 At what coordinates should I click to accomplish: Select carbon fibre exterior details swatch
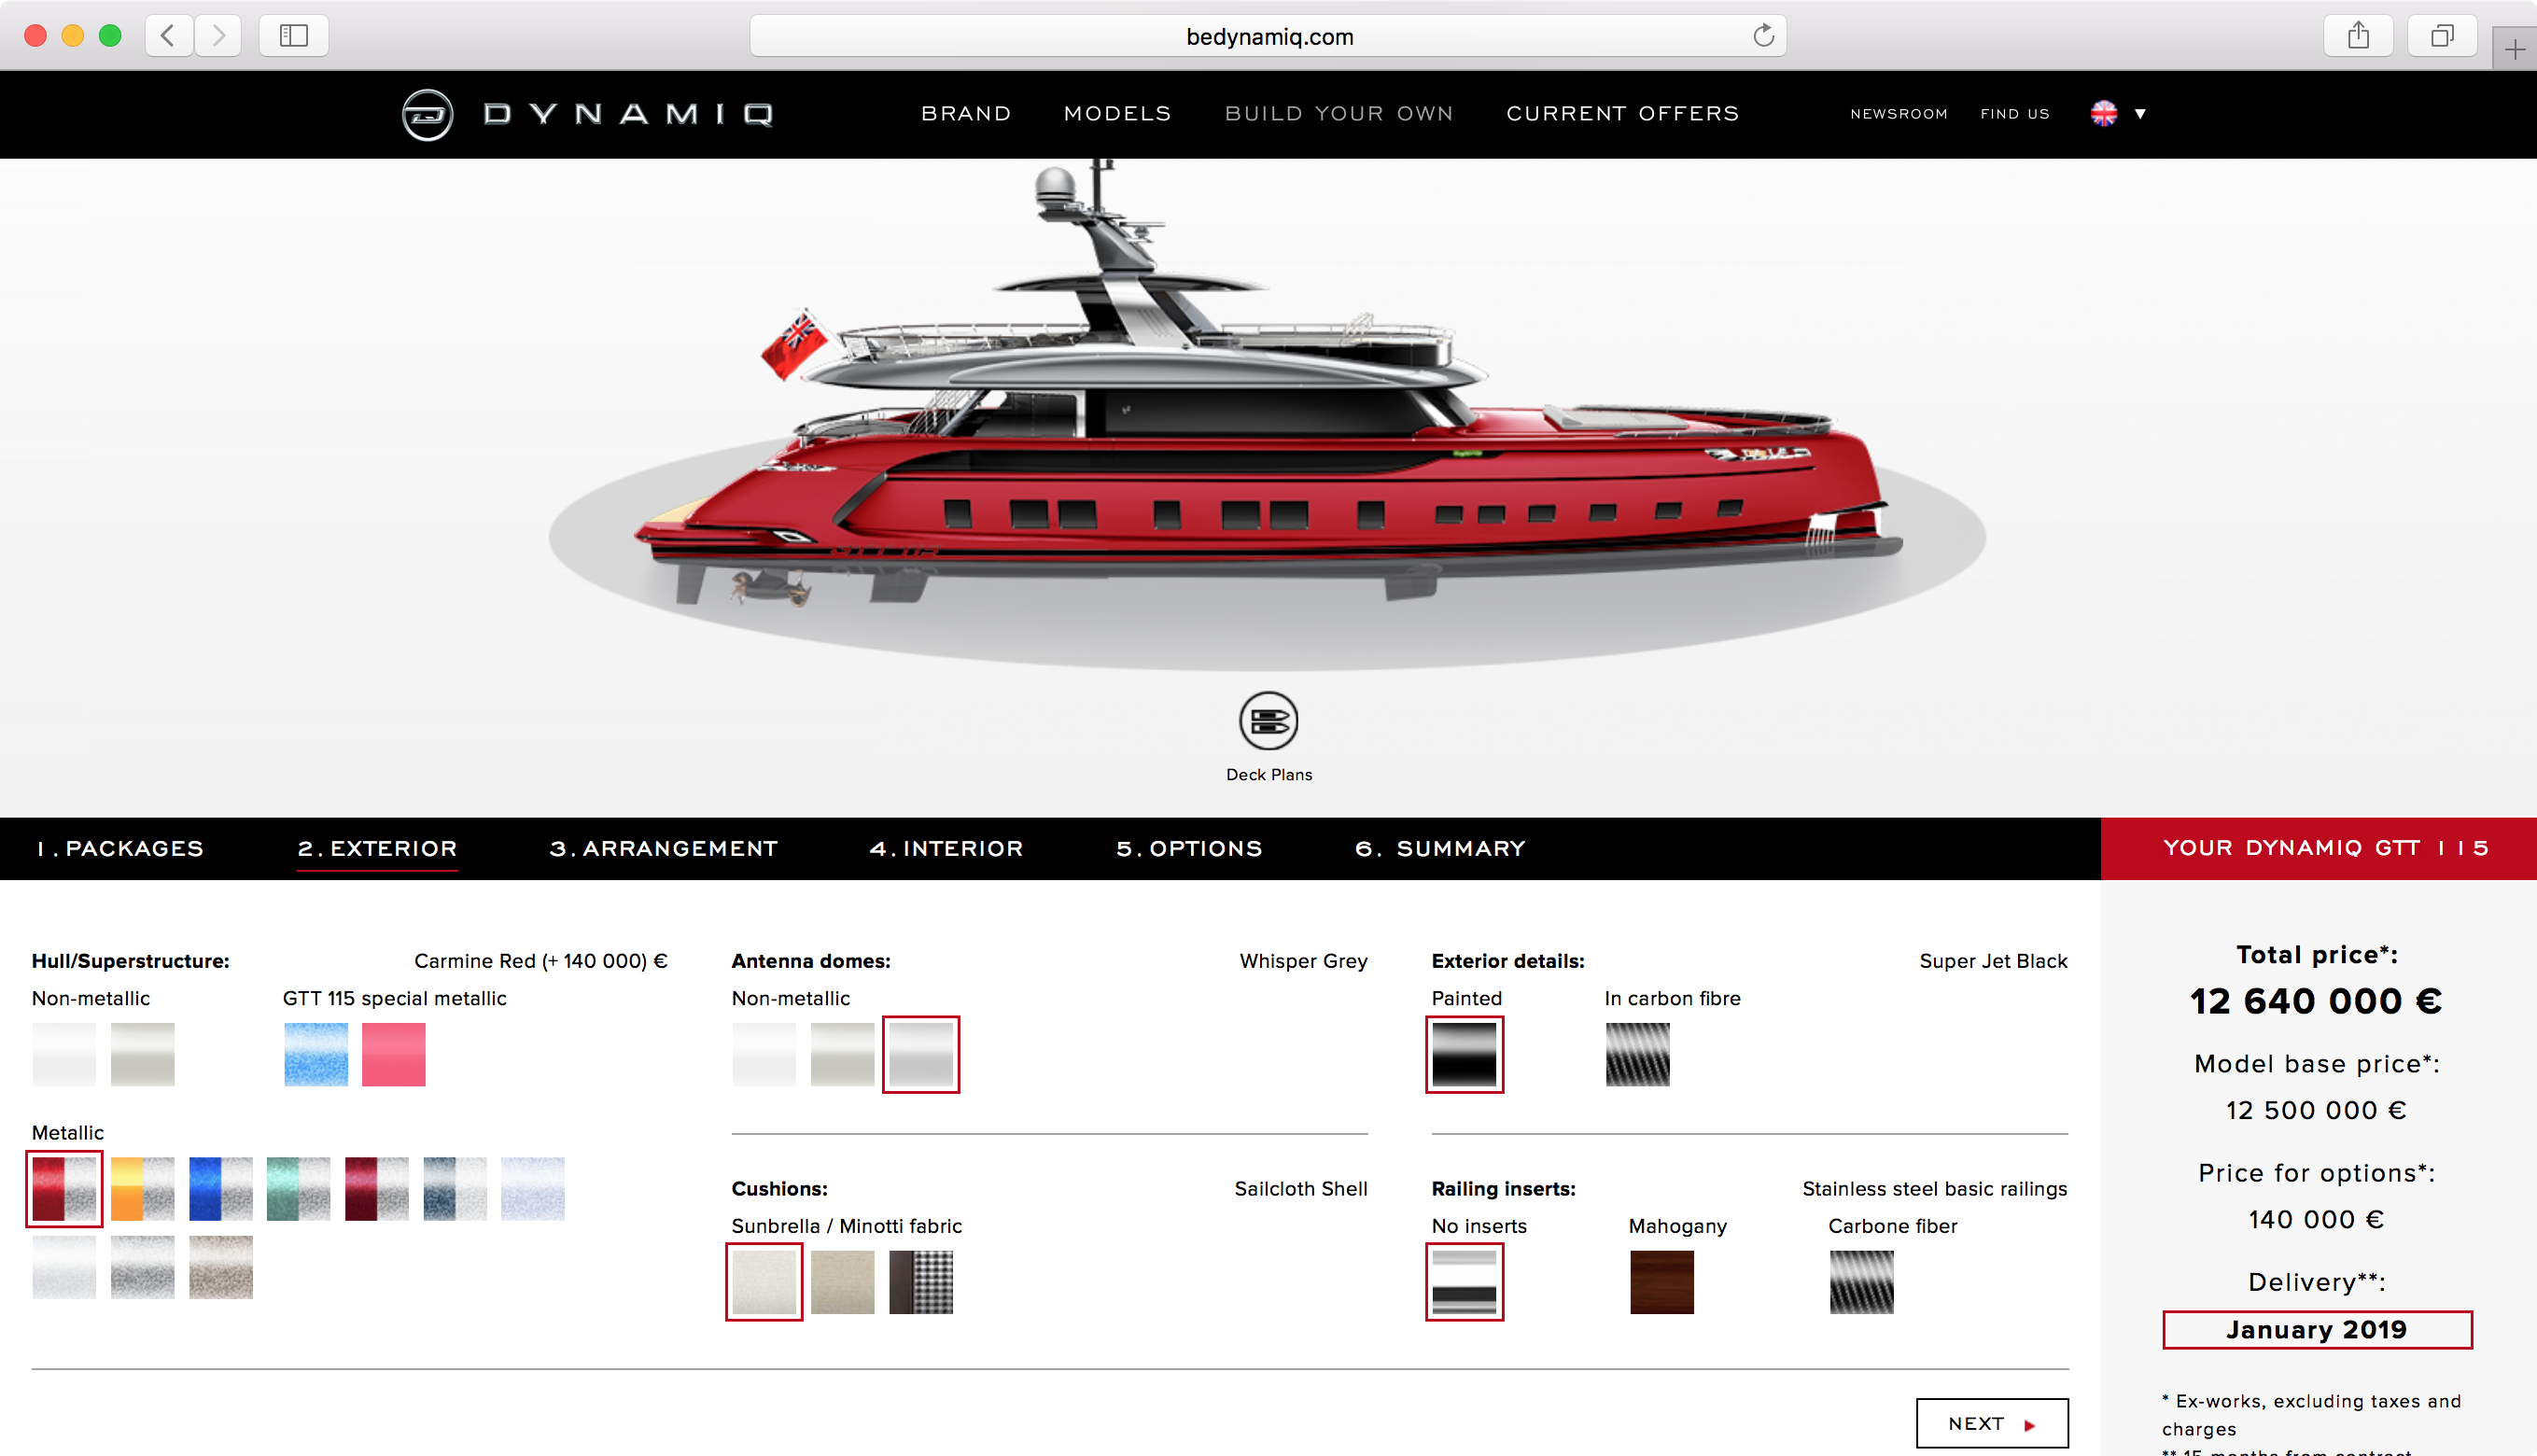1637,1054
